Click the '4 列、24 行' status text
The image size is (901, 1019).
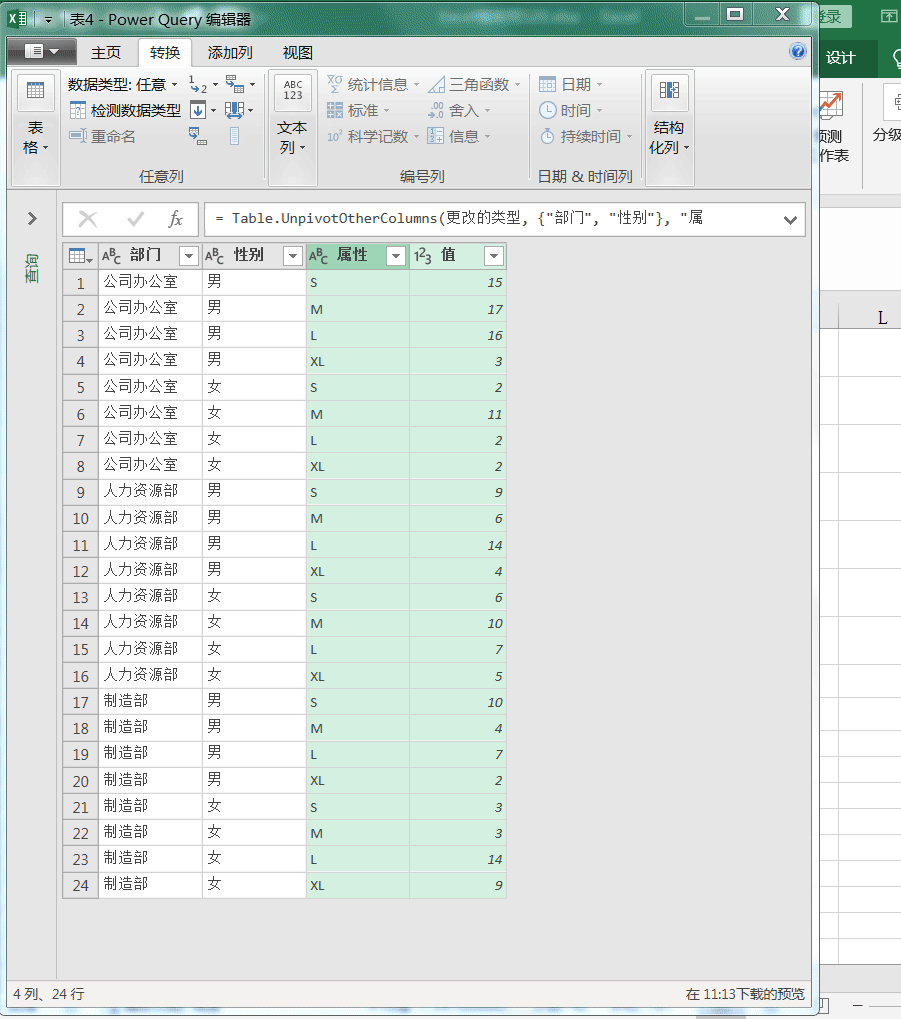pos(49,994)
